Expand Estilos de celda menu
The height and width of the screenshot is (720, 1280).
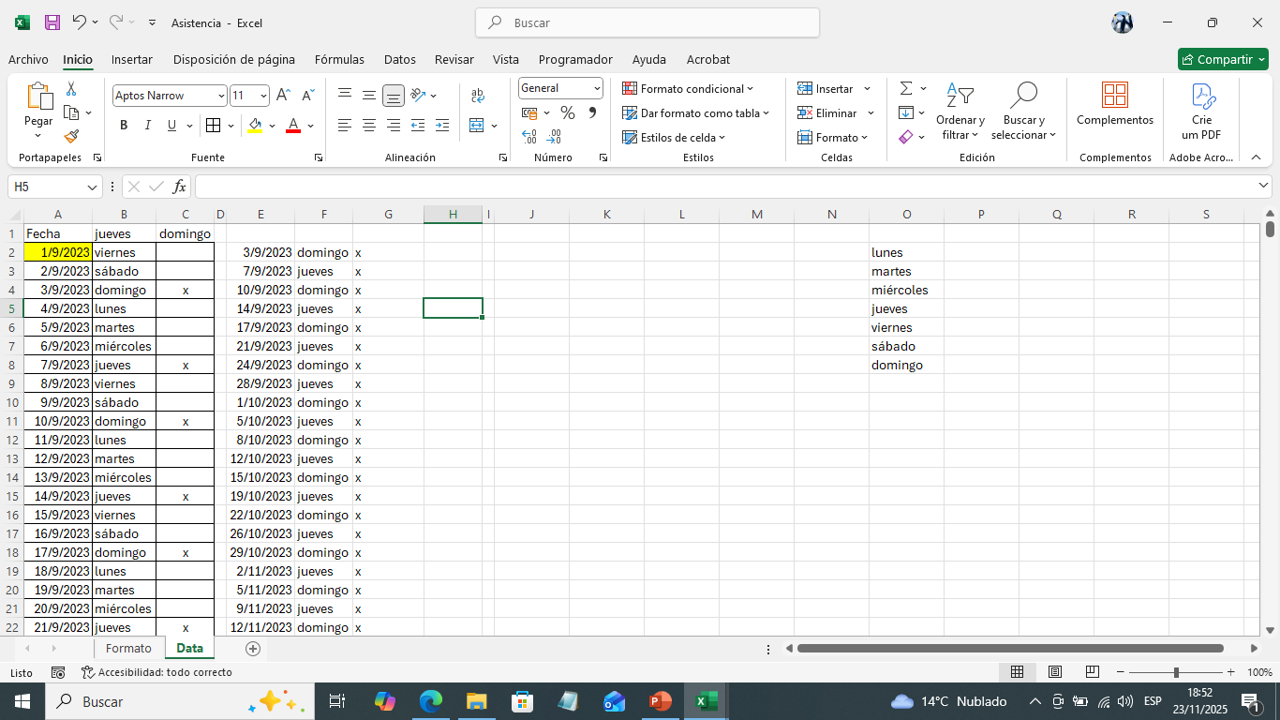(x=674, y=137)
